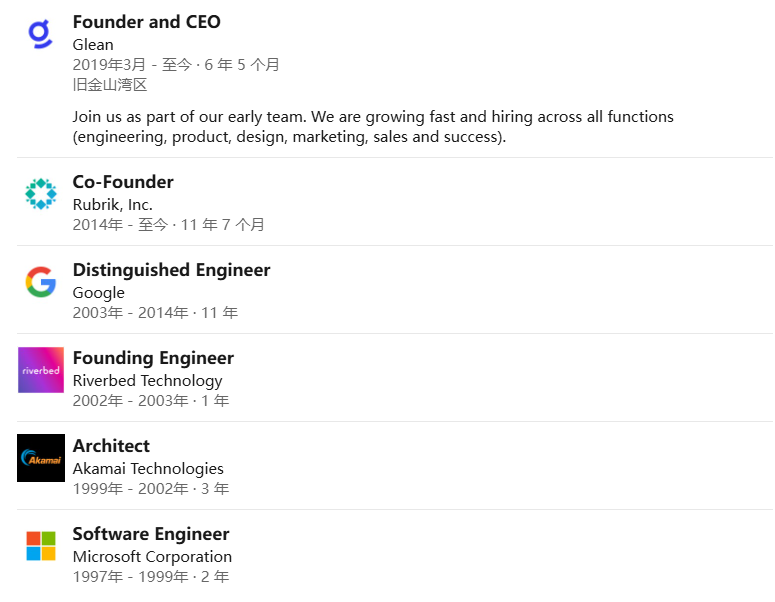Viewport: 775px width, 602px height.
Task: Open the Founder and CEO title
Action: pos(146,22)
